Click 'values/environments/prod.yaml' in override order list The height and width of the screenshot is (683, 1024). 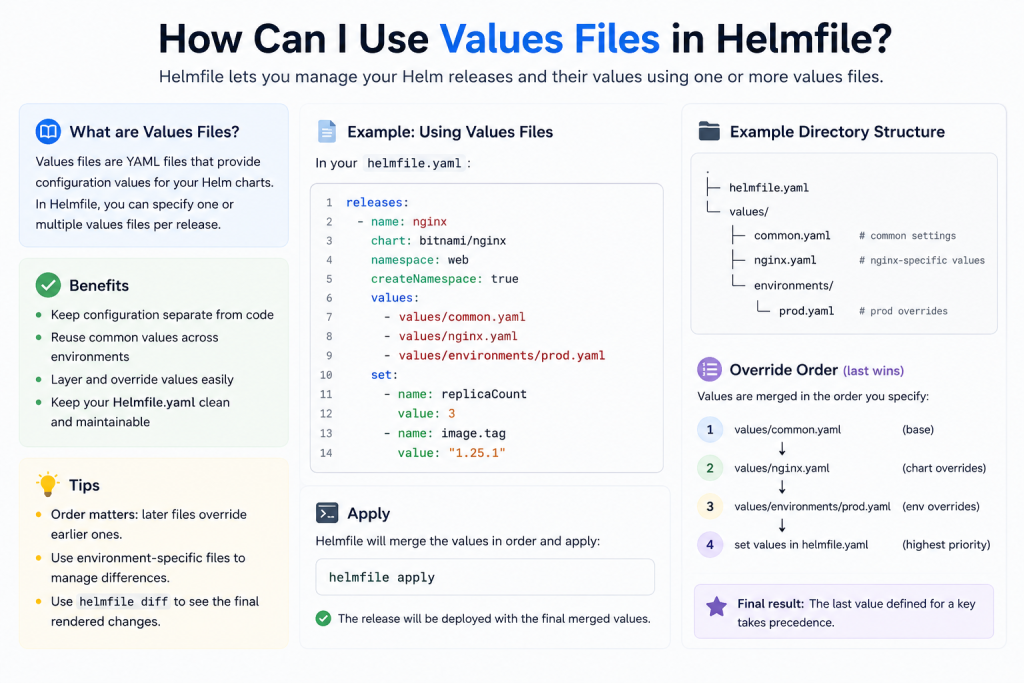click(812, 507)
